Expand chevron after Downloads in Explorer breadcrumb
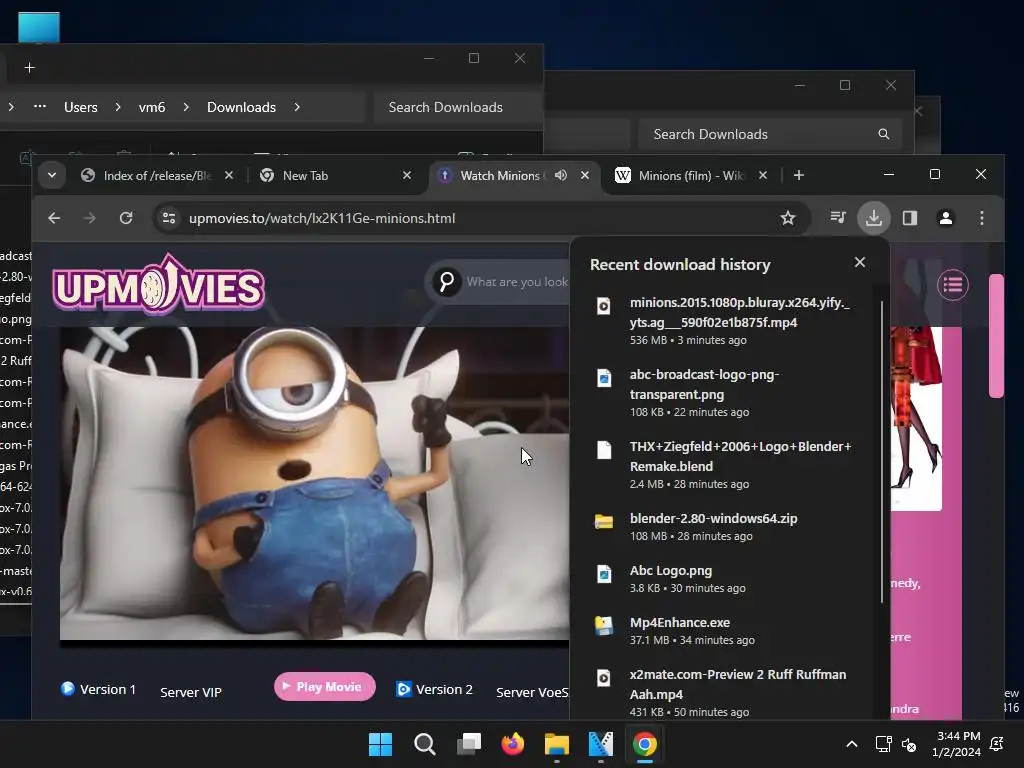1024x768 pixels. coord(297,107)
